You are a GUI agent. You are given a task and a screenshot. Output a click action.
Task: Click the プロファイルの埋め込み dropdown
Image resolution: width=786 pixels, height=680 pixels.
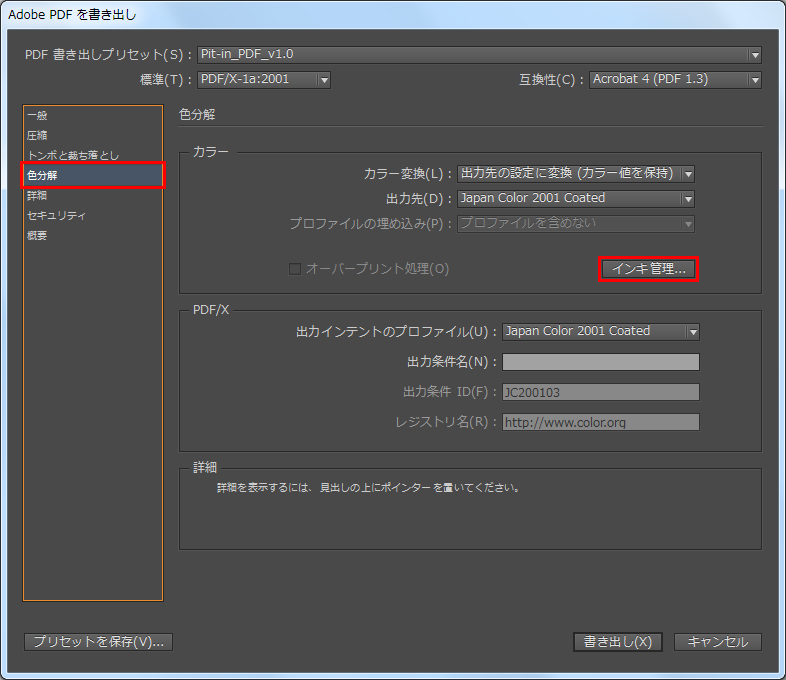[575, 224]
